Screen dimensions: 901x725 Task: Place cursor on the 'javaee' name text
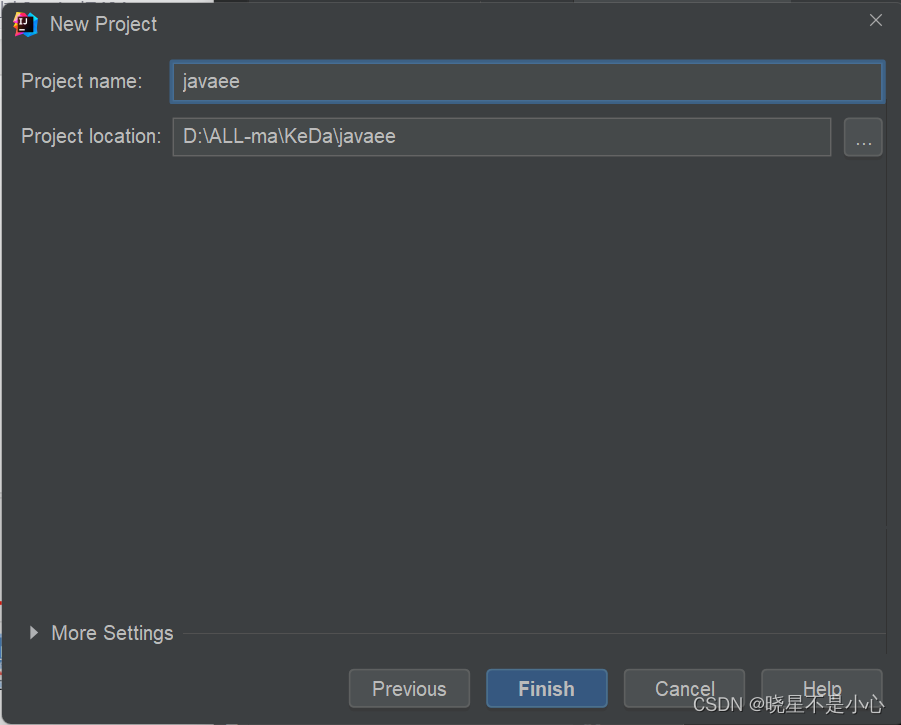pyautogui.click(x=211, y=82)
